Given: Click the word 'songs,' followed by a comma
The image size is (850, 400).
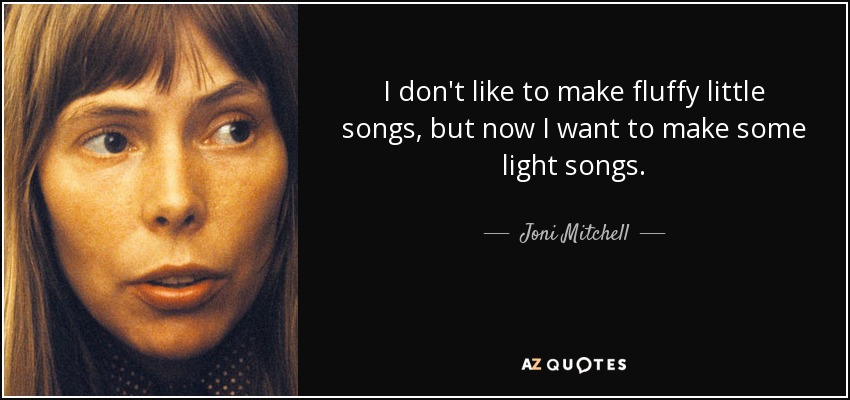Looking at the screenshot, I should pyautogui.click(x=383, y=132).
